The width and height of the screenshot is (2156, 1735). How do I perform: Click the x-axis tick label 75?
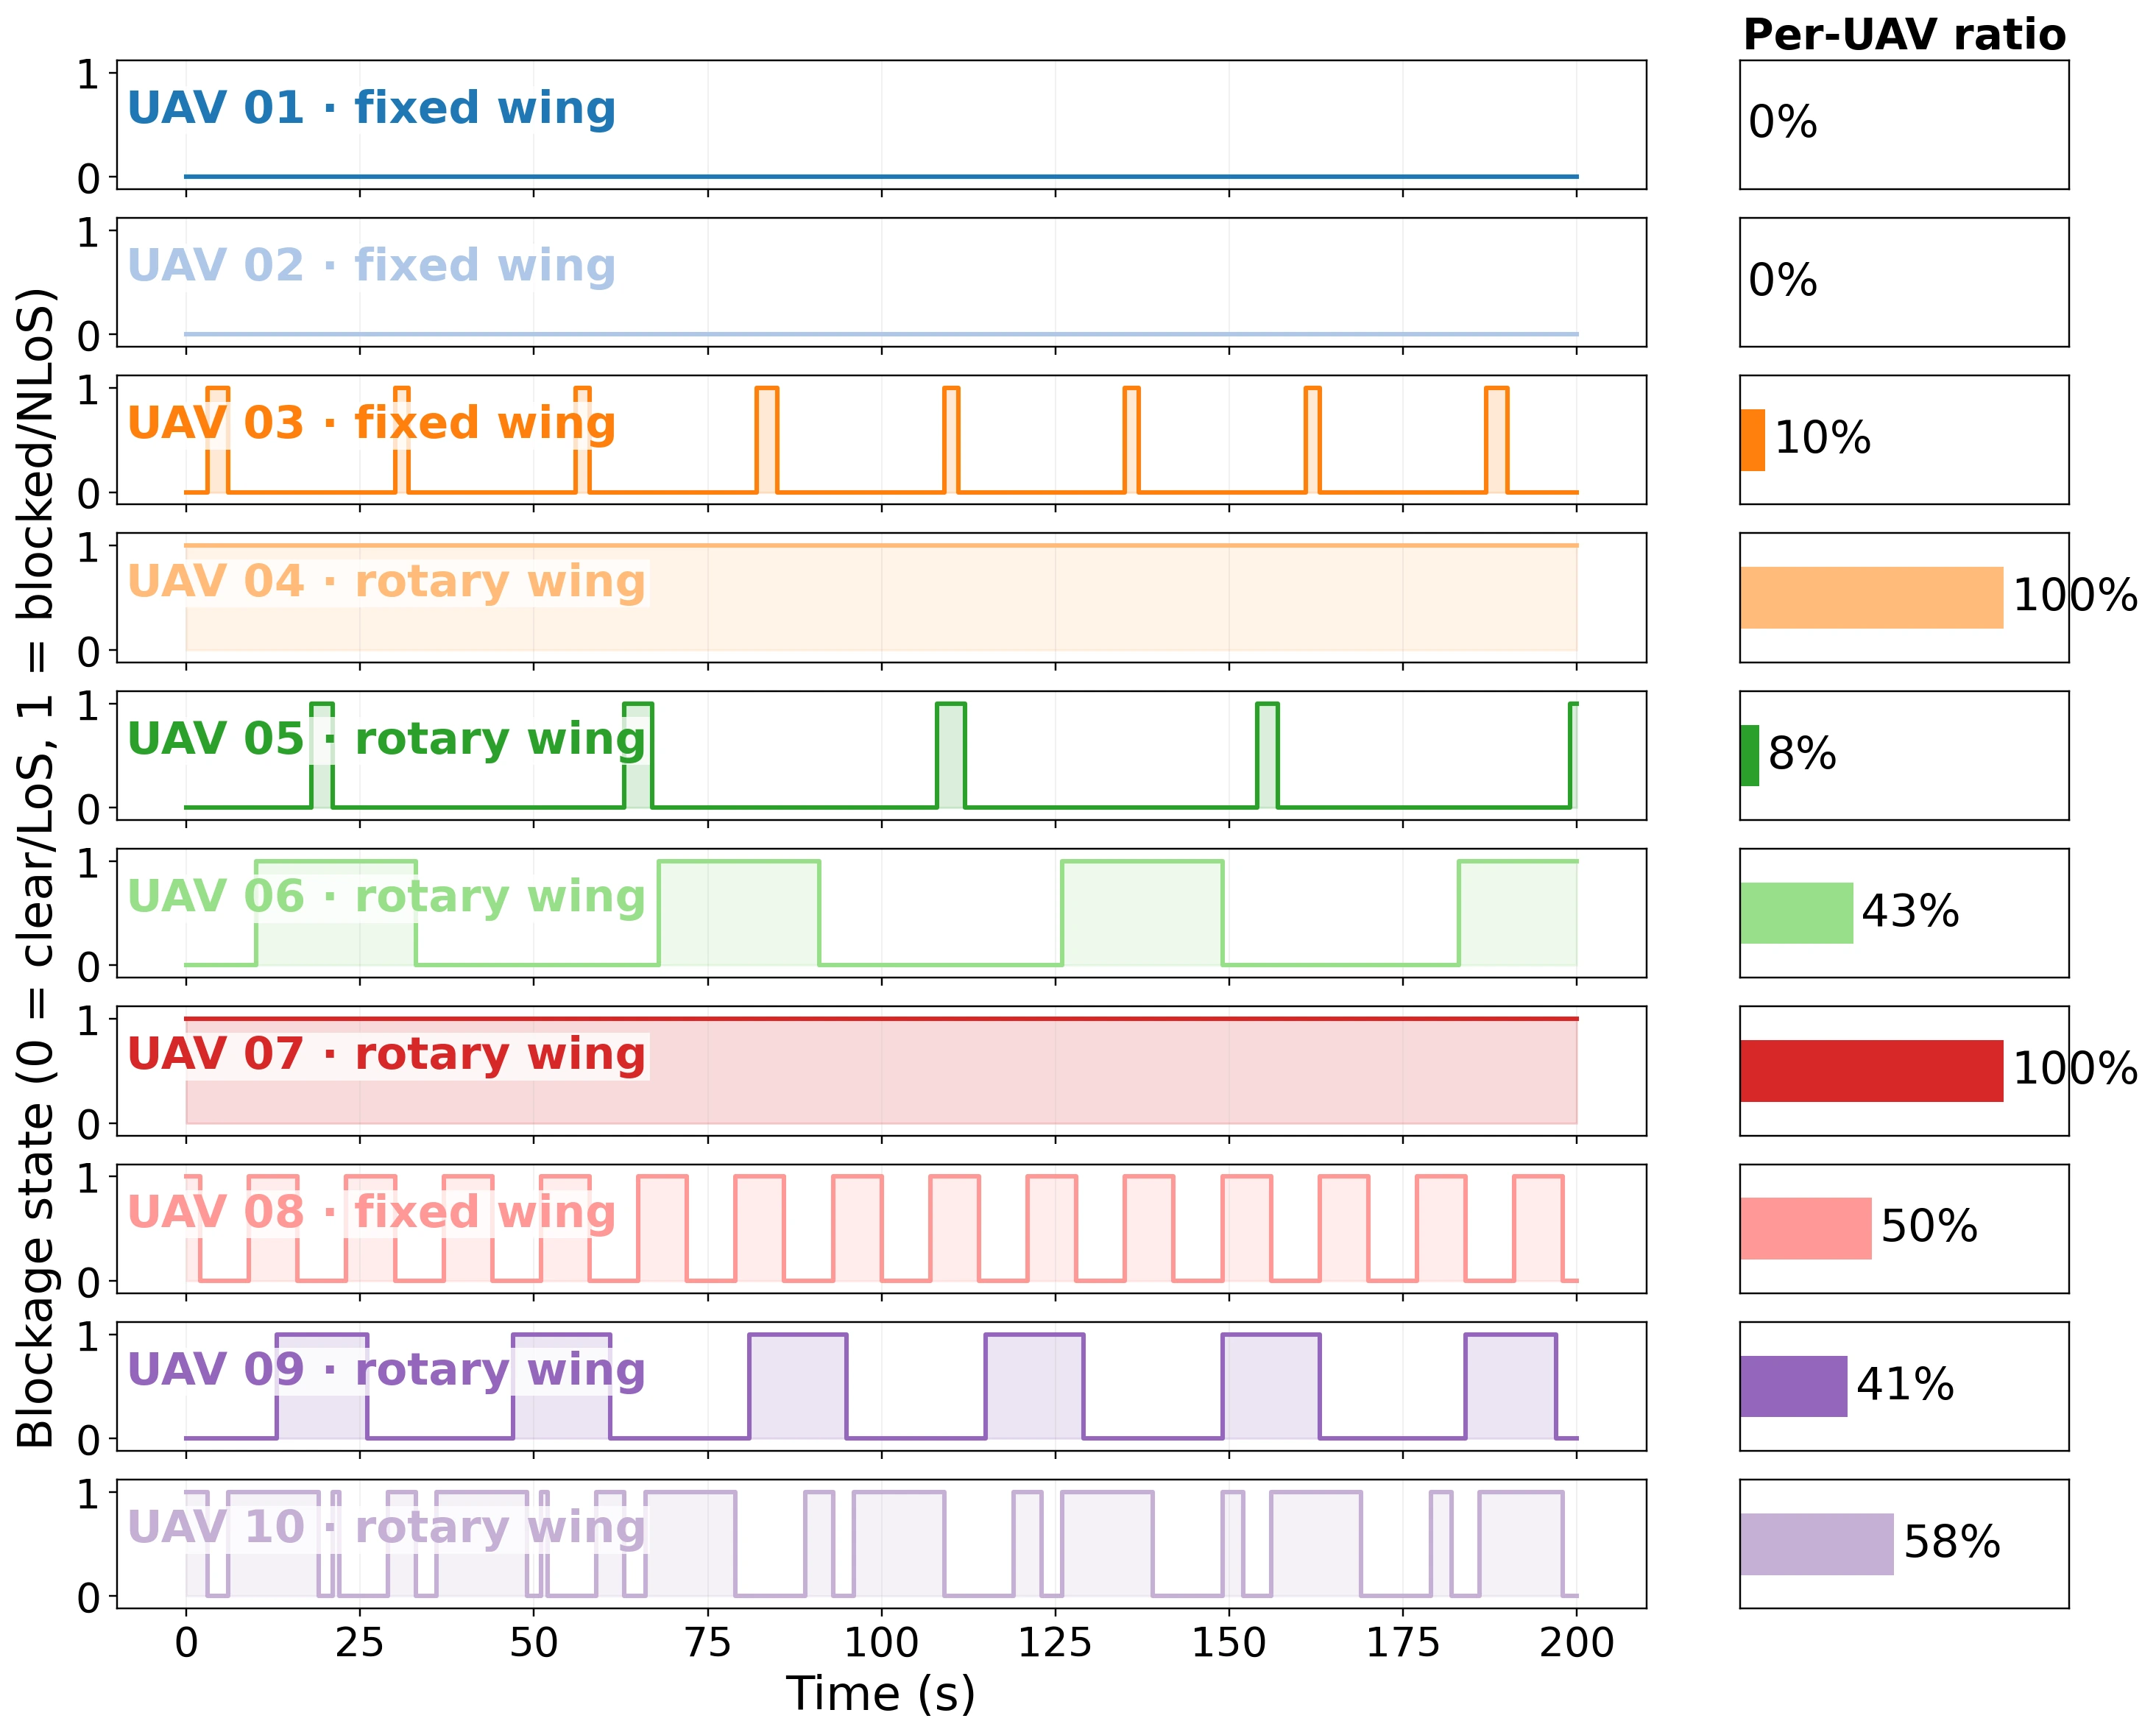tap(708, 1644)
